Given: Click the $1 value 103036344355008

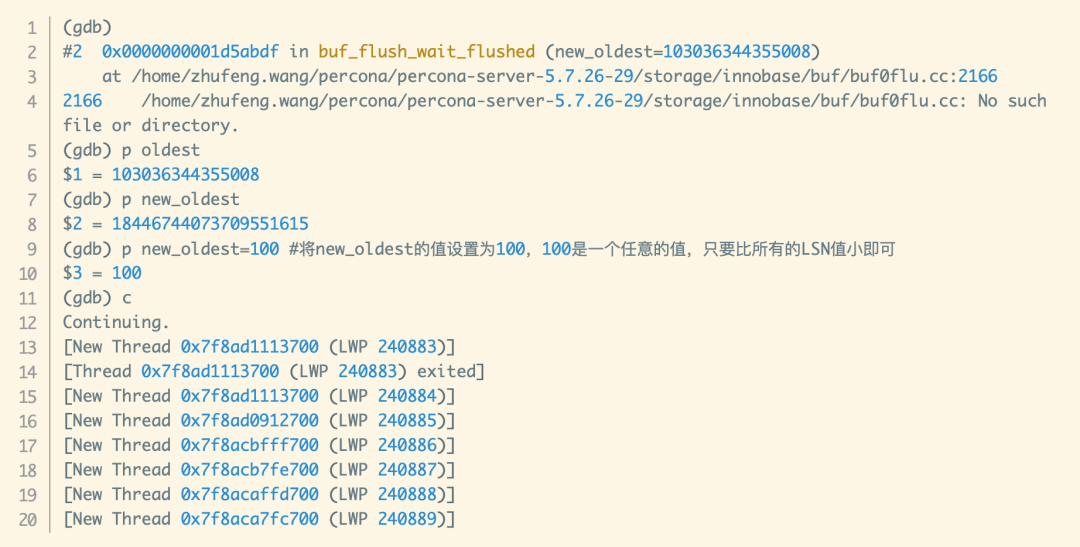Looking at the screenshot, I should tap(185, 174).
